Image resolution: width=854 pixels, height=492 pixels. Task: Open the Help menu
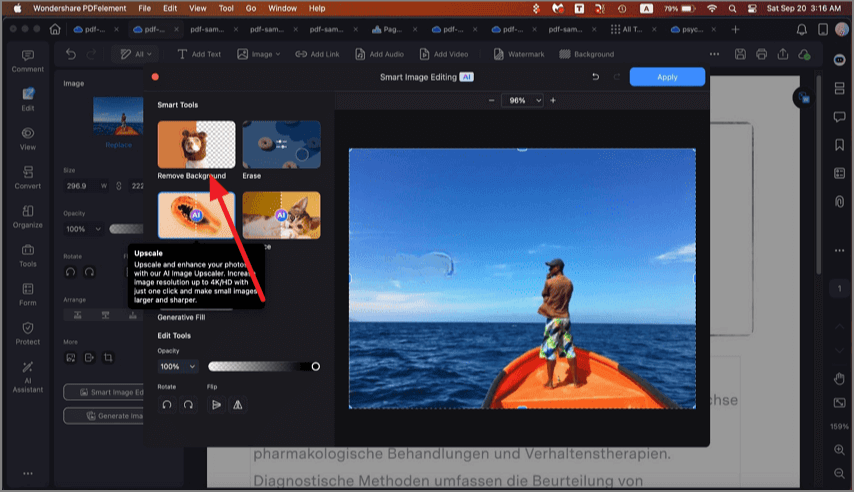317,8
